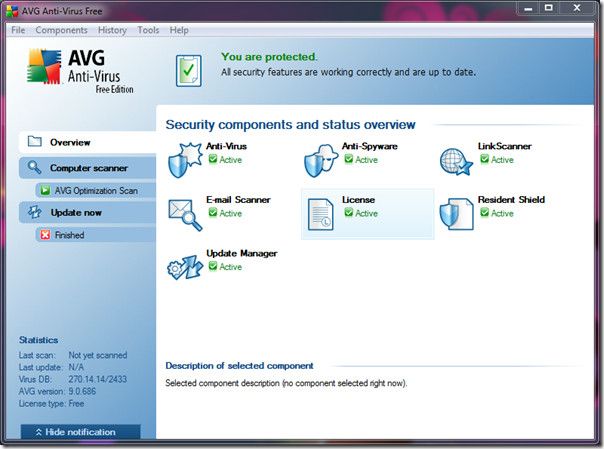Click the Update Manager Active green check

pyautogui.click(x=213, y=266)
